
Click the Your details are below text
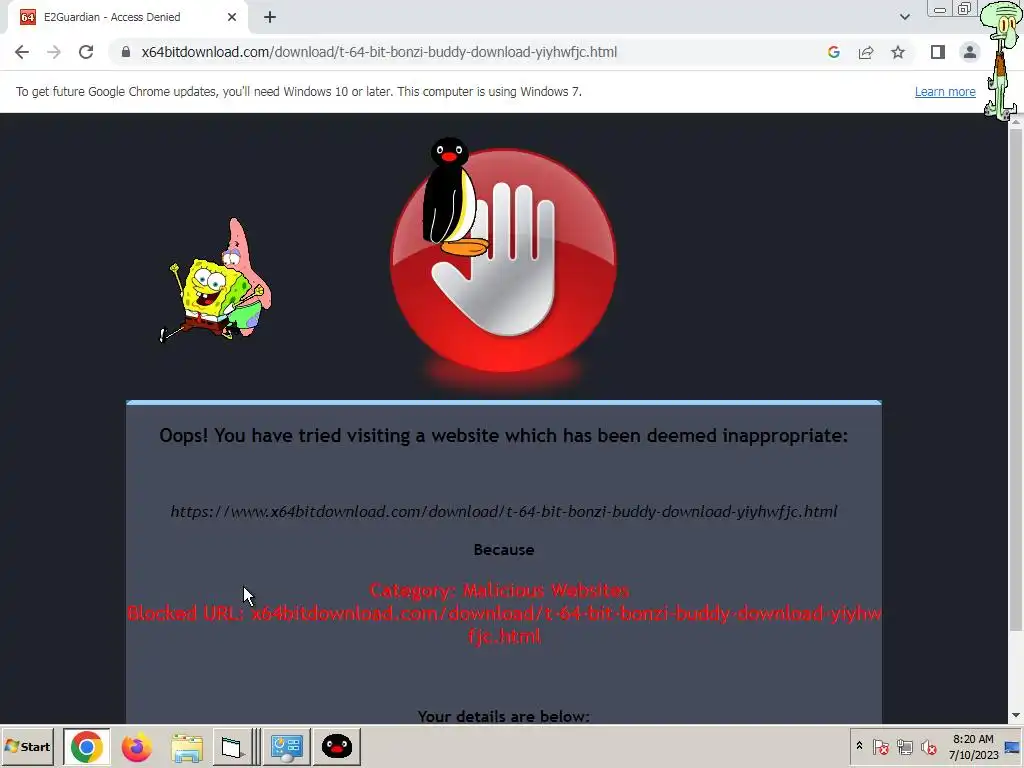pyautogui.click(x=504, y=716)
